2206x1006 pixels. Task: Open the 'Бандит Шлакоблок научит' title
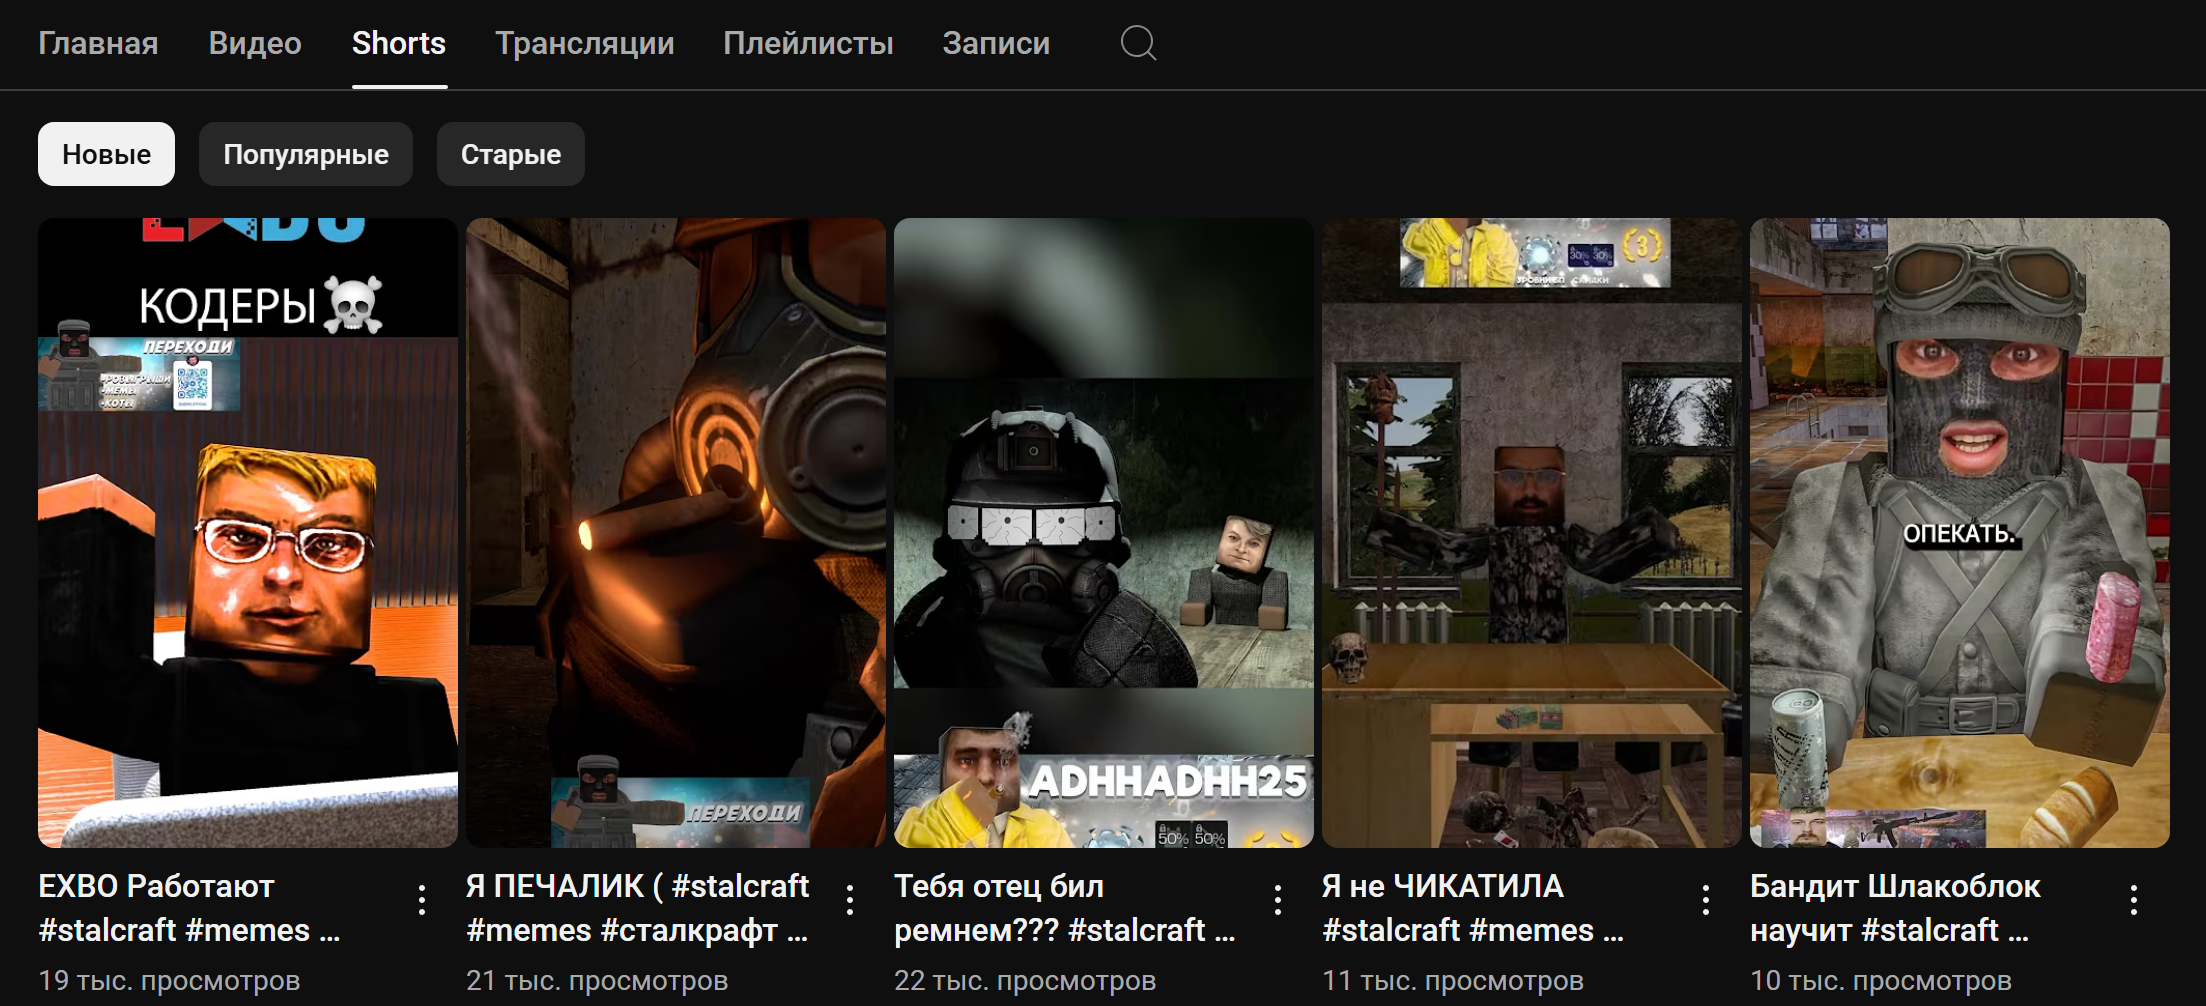(1895, 908)
